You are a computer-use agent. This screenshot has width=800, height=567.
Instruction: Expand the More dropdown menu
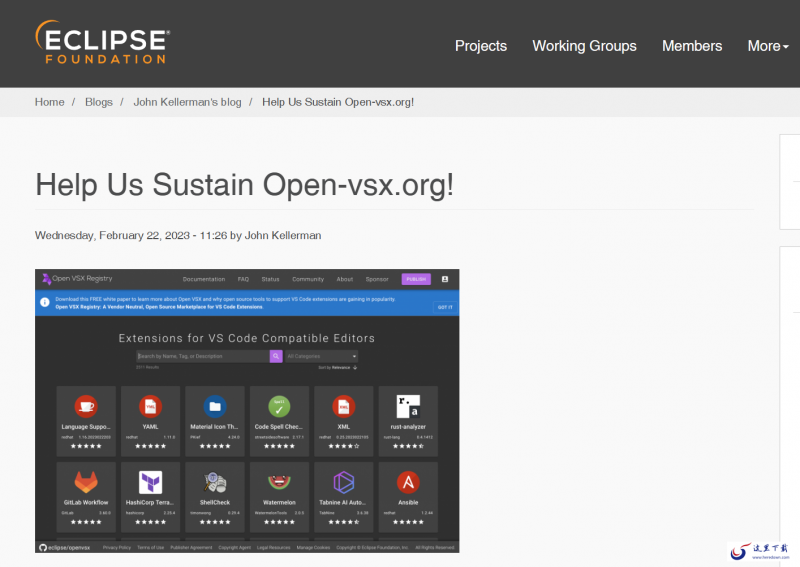[x=768, y=46]
